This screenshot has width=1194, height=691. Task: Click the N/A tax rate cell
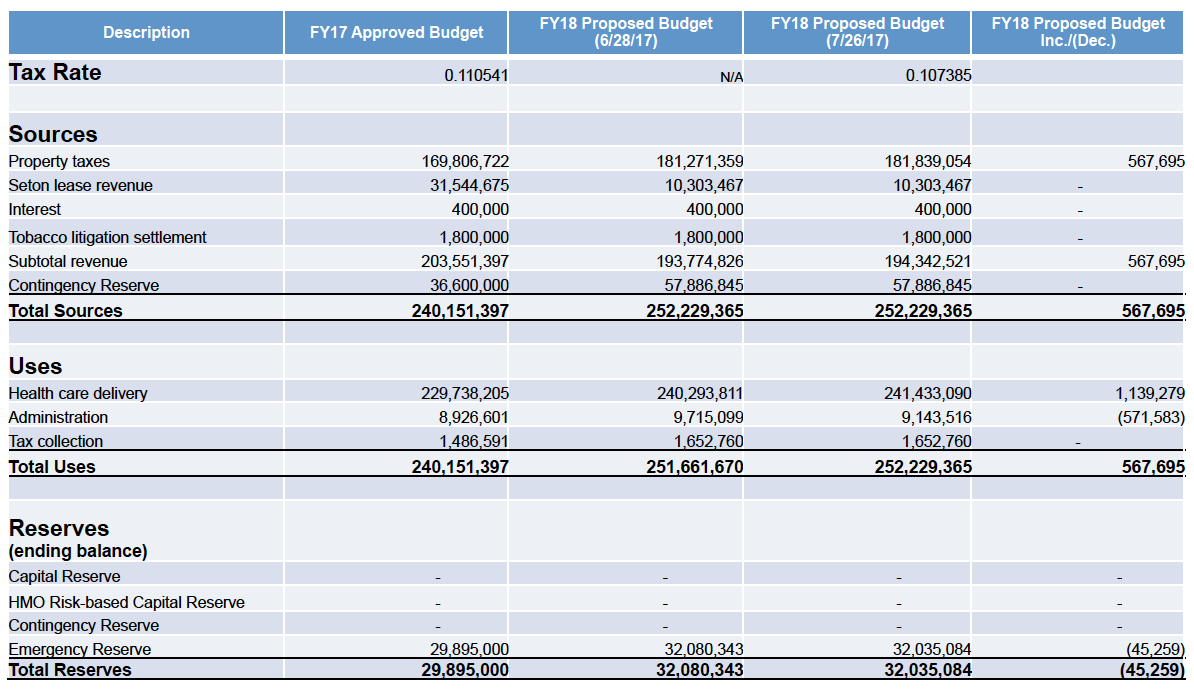[731, 77]
